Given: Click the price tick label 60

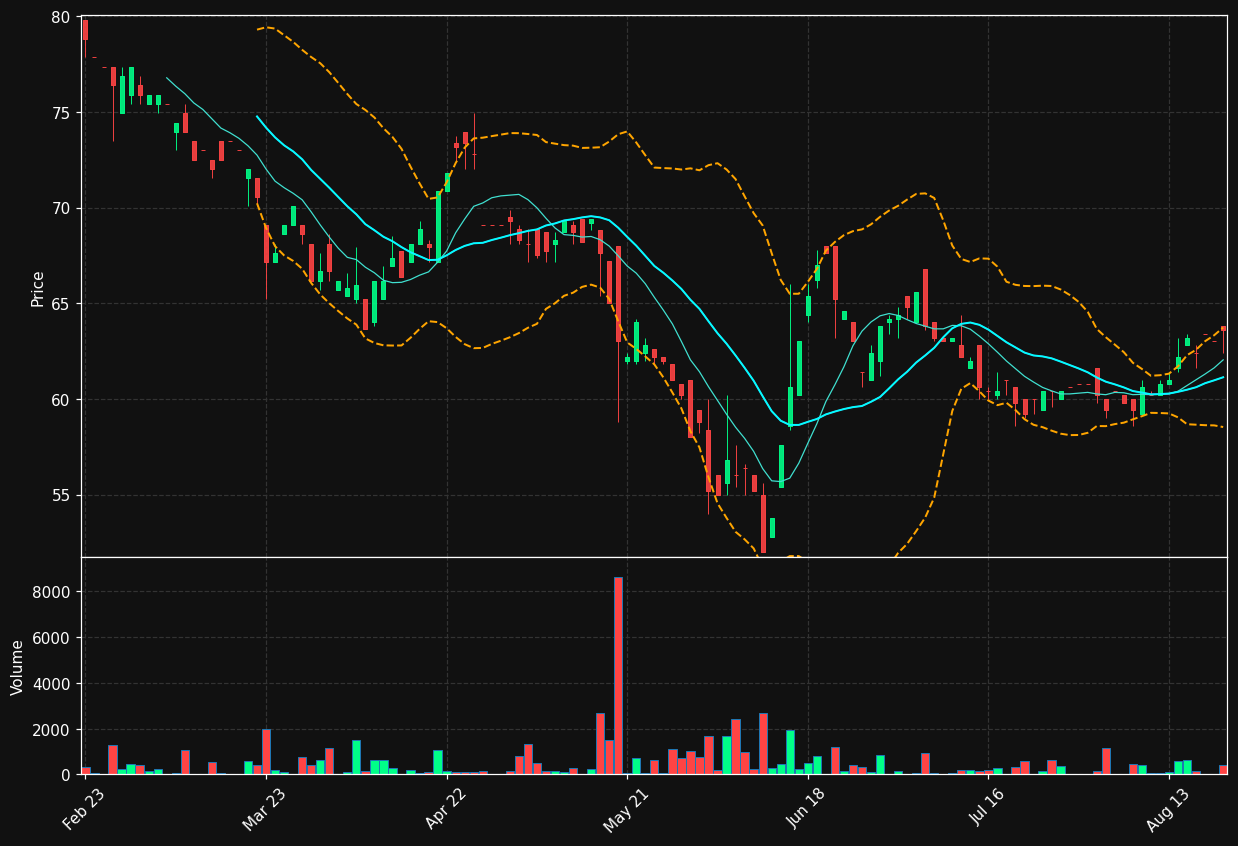Looking at the screenshot, I should [61, 400].
